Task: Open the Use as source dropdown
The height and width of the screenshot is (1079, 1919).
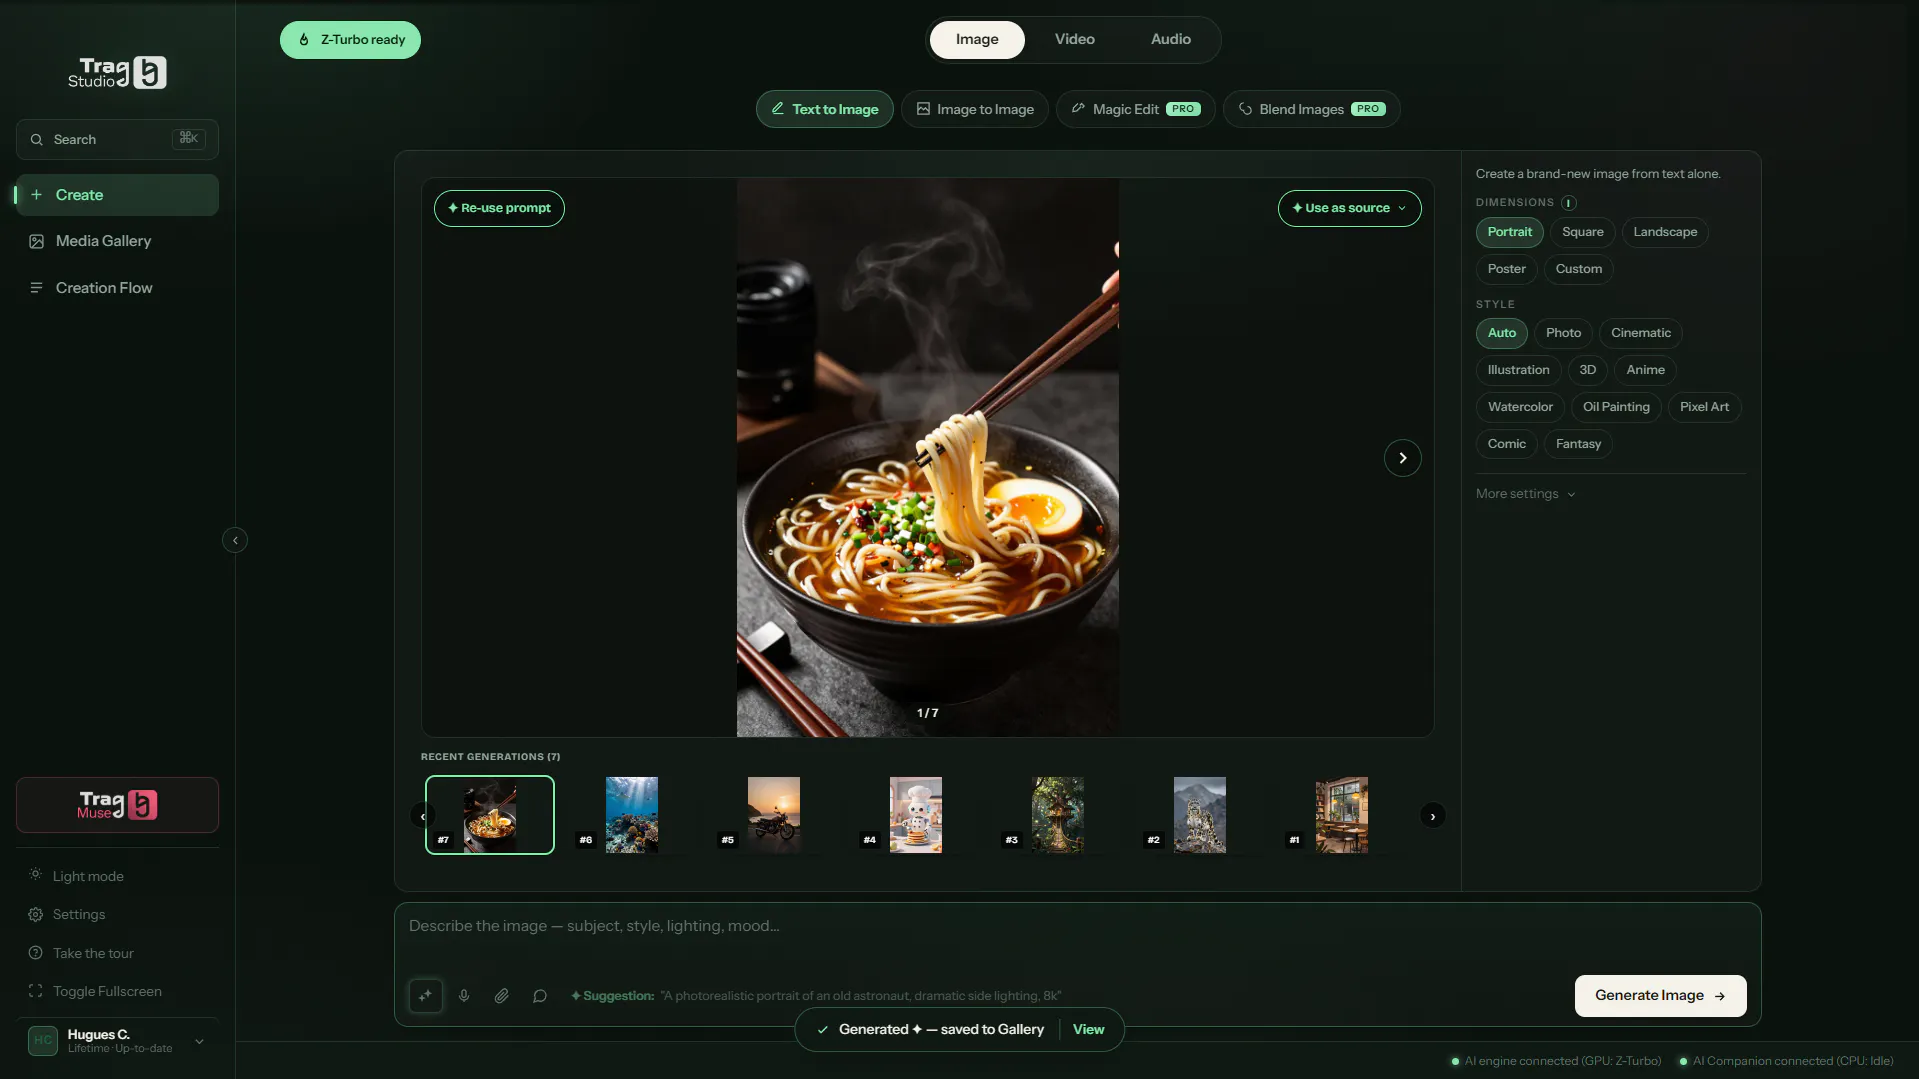Action: pyautogui.click(x=1350, y=208)
